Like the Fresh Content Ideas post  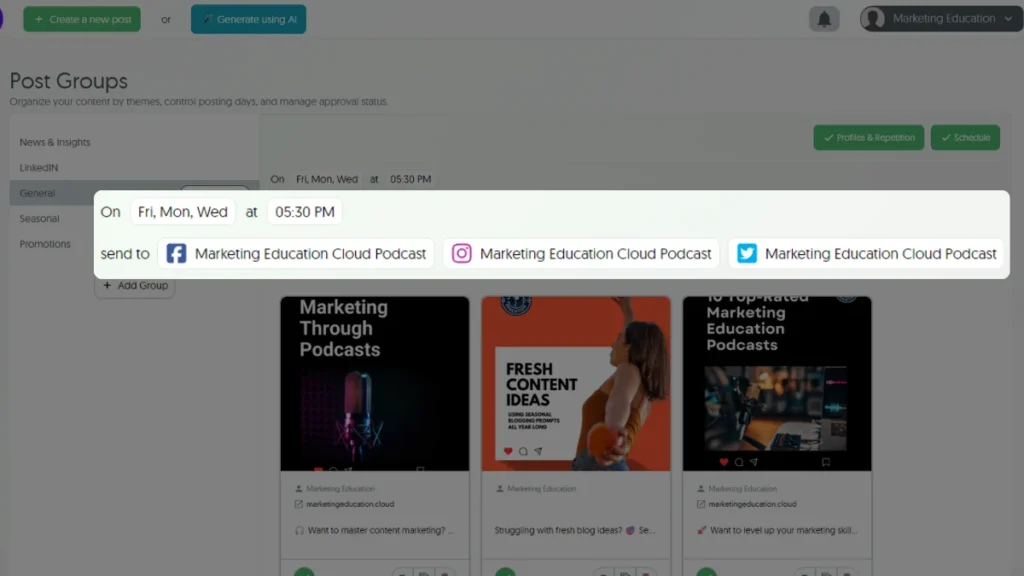tap(508, 452)
